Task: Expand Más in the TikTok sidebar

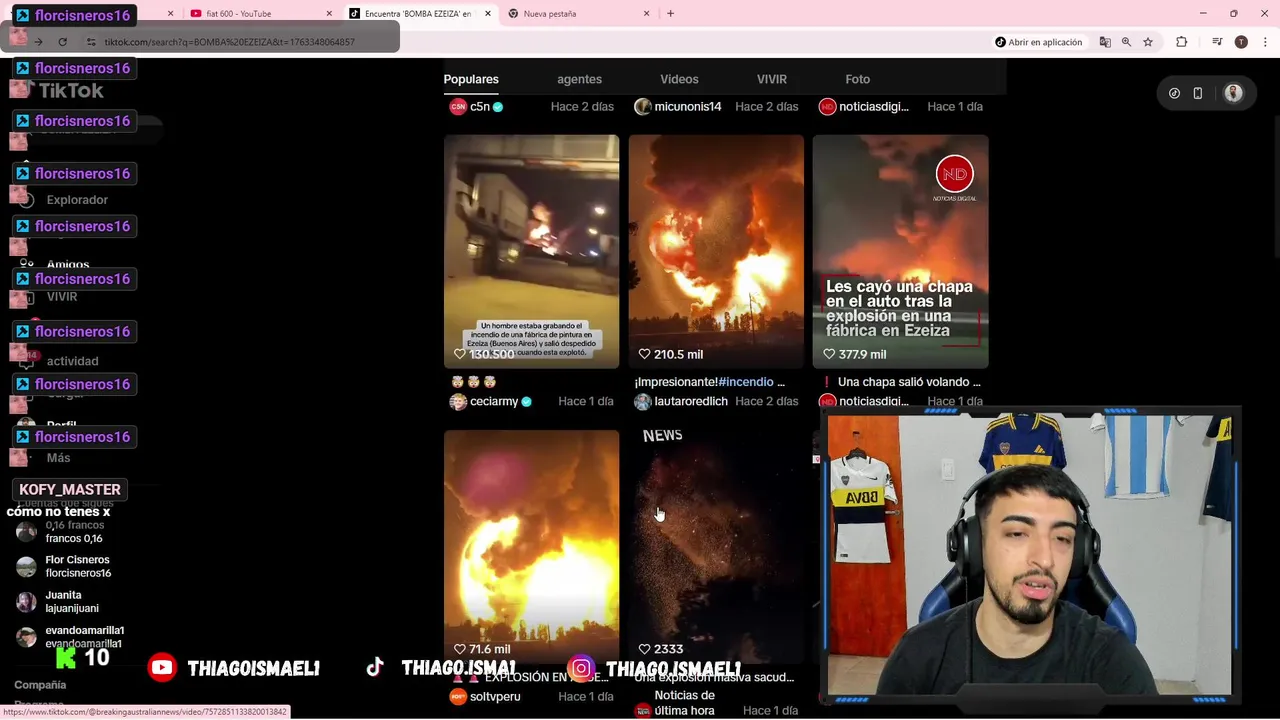Action: pyautogui.click(x=58, y=458)
